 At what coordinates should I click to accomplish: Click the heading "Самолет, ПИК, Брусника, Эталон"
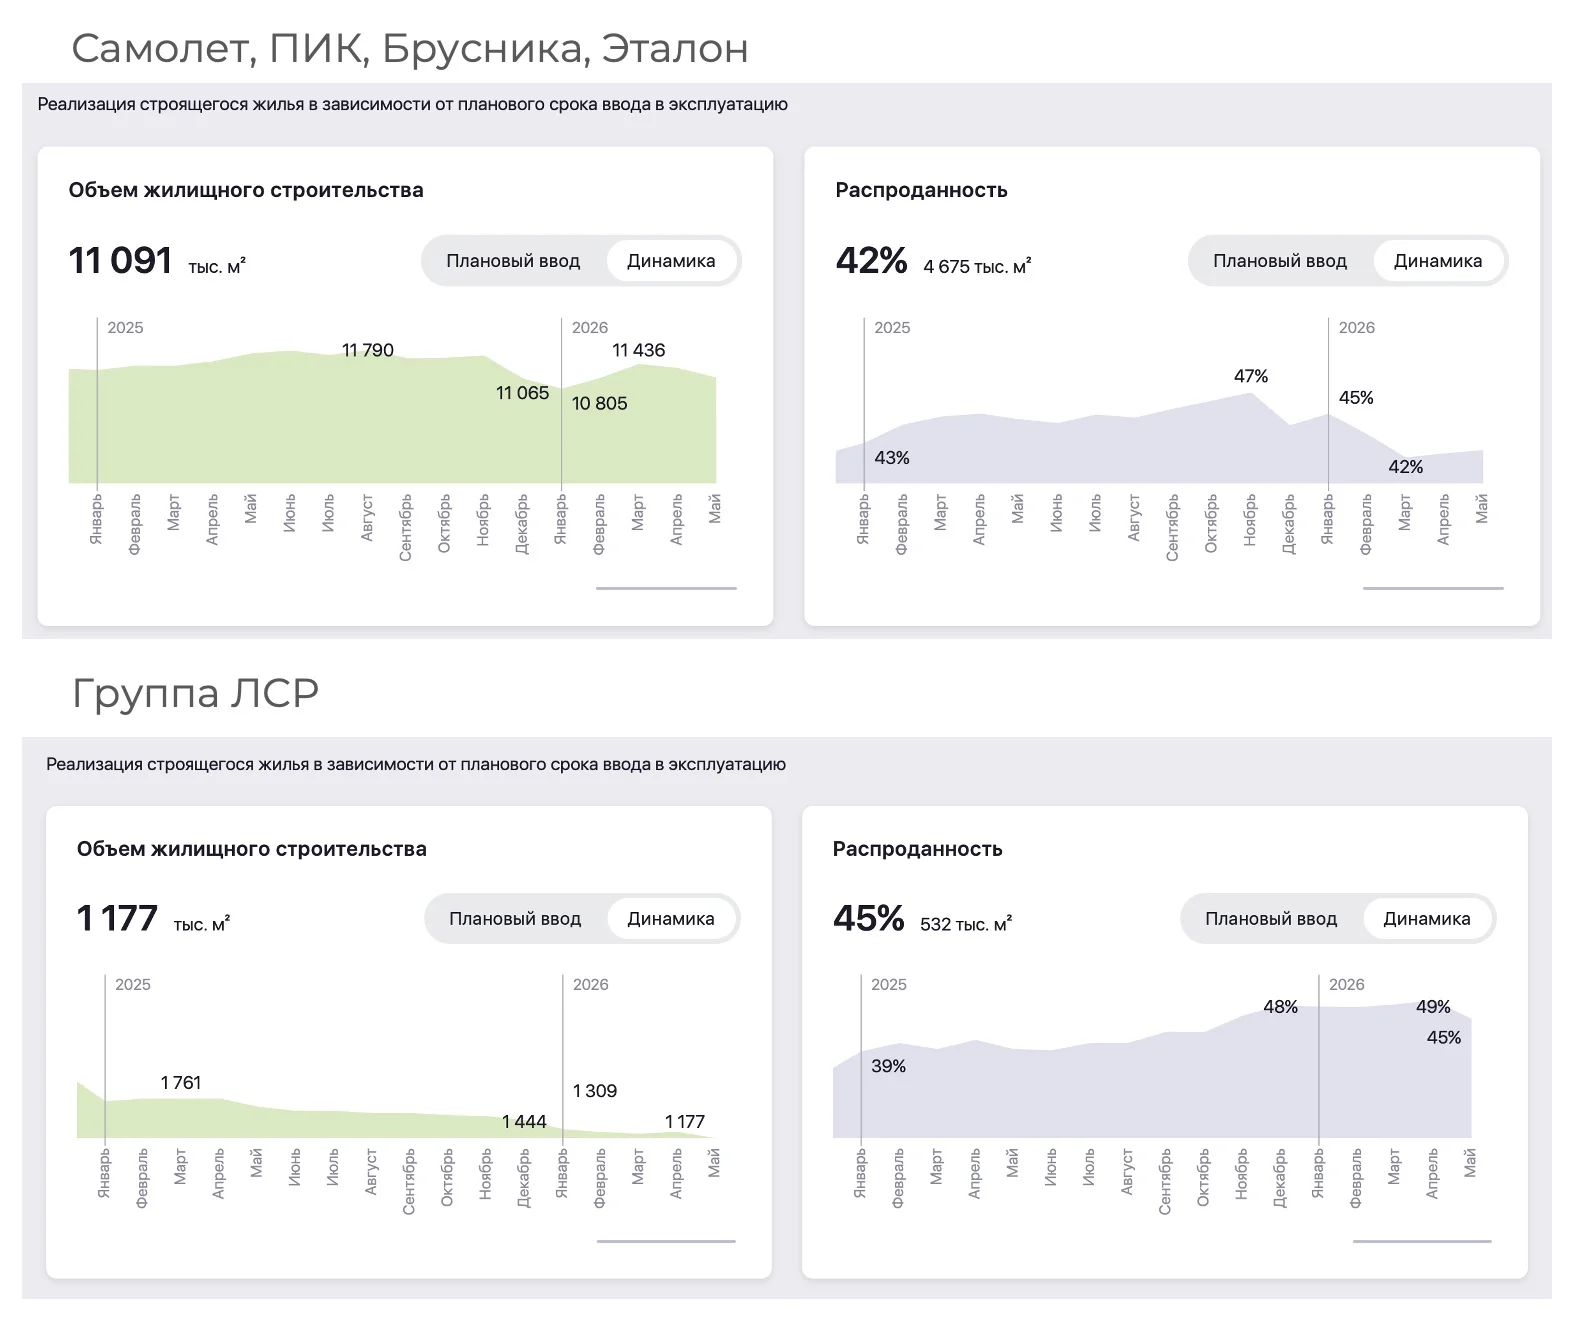410,48
